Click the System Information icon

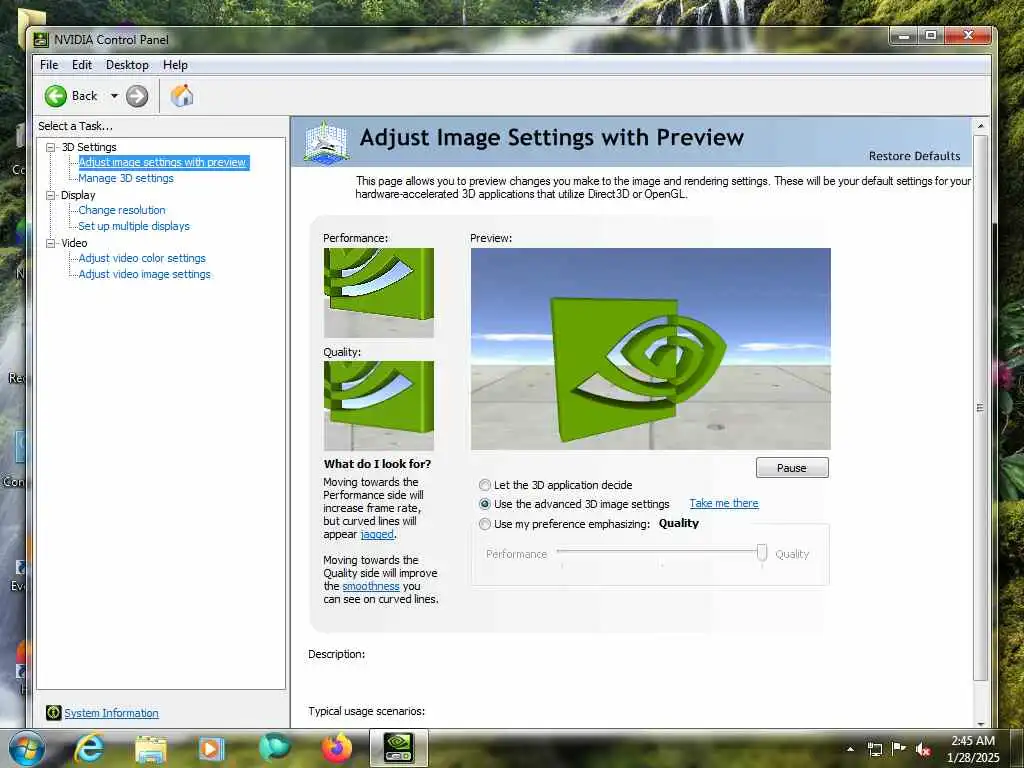tap(54, 712)
